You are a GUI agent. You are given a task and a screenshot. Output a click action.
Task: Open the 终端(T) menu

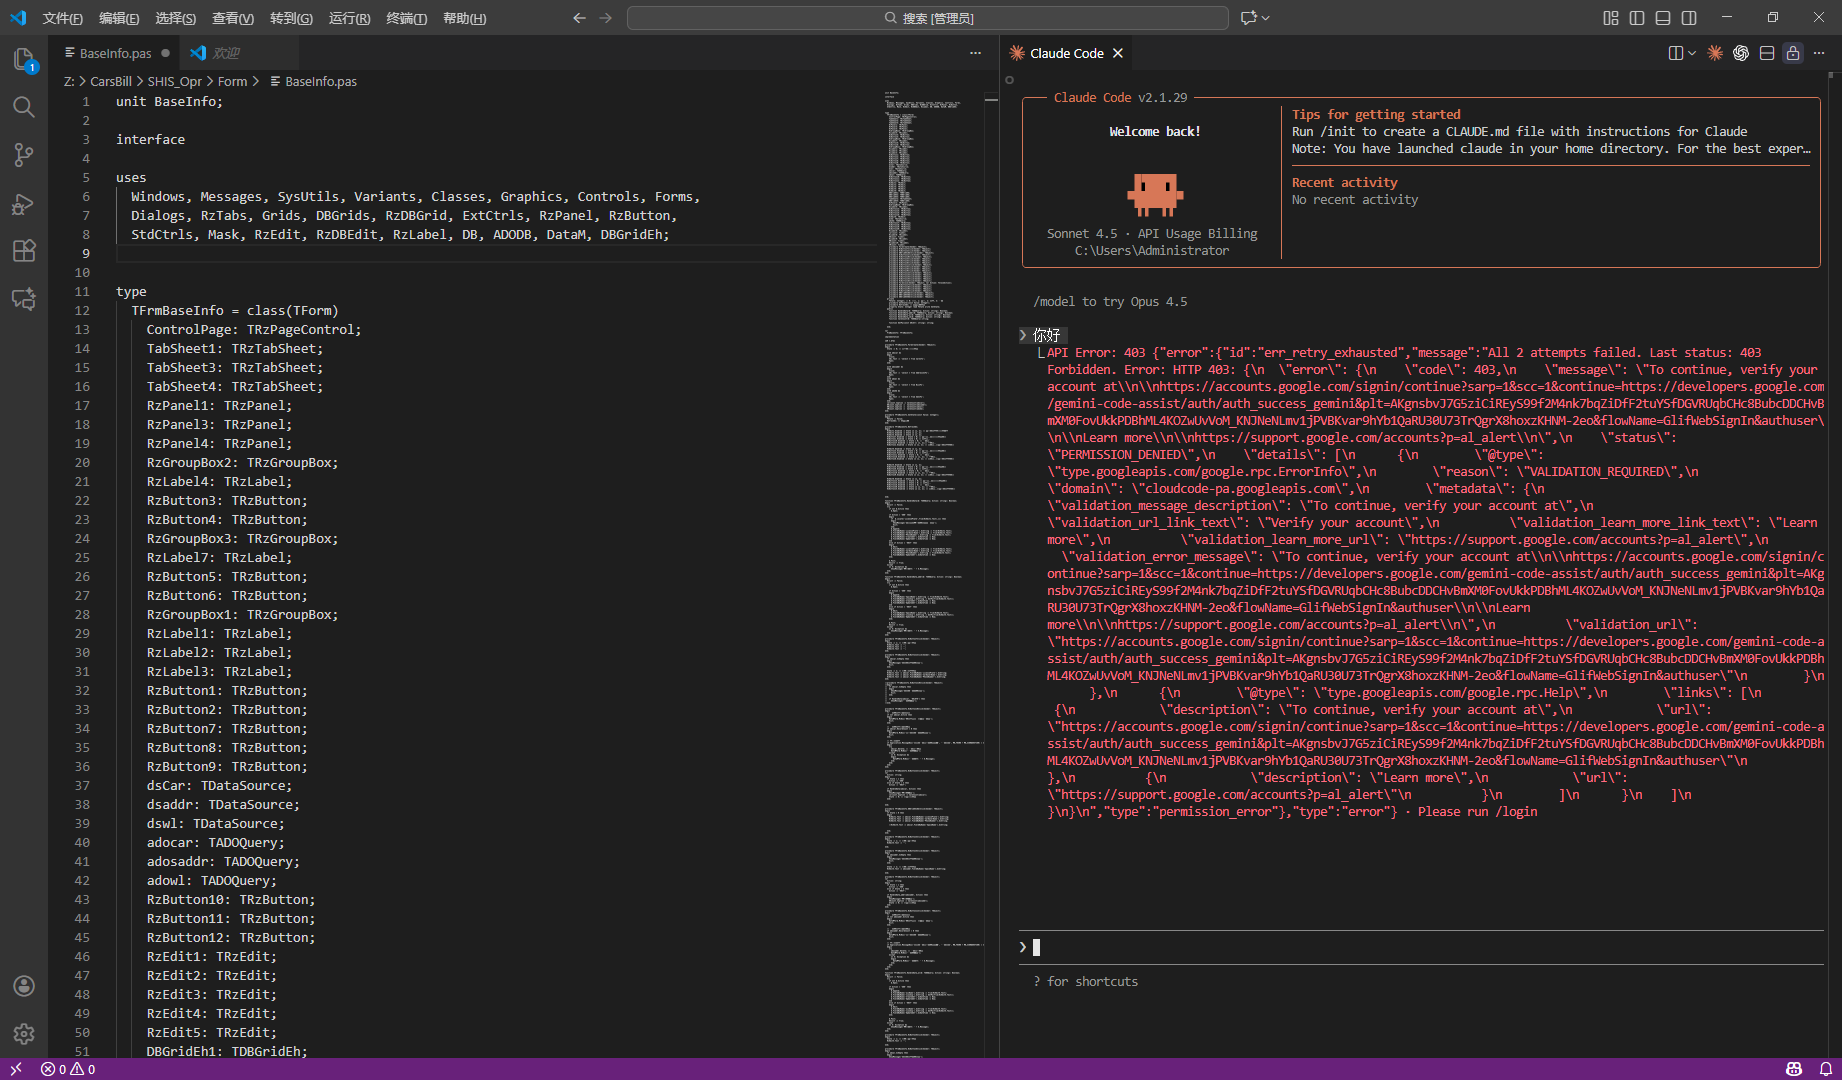point(406,18)
